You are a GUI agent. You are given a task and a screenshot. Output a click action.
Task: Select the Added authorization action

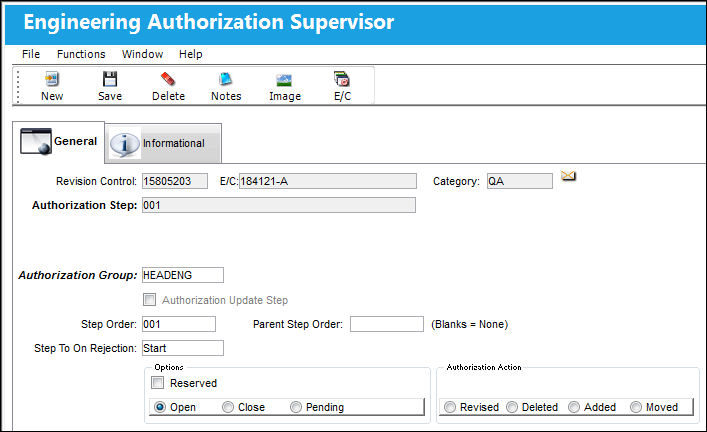(574, 407)
